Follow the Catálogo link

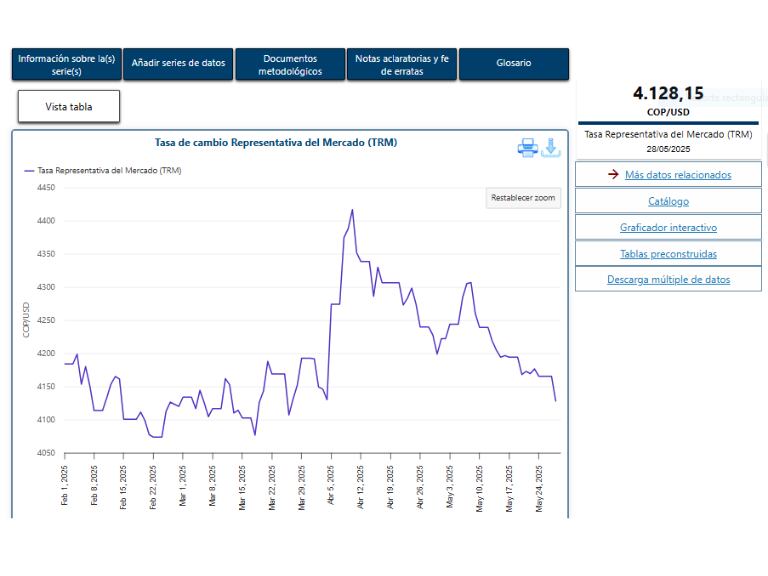pyautogui.click(x=668, y=201)
